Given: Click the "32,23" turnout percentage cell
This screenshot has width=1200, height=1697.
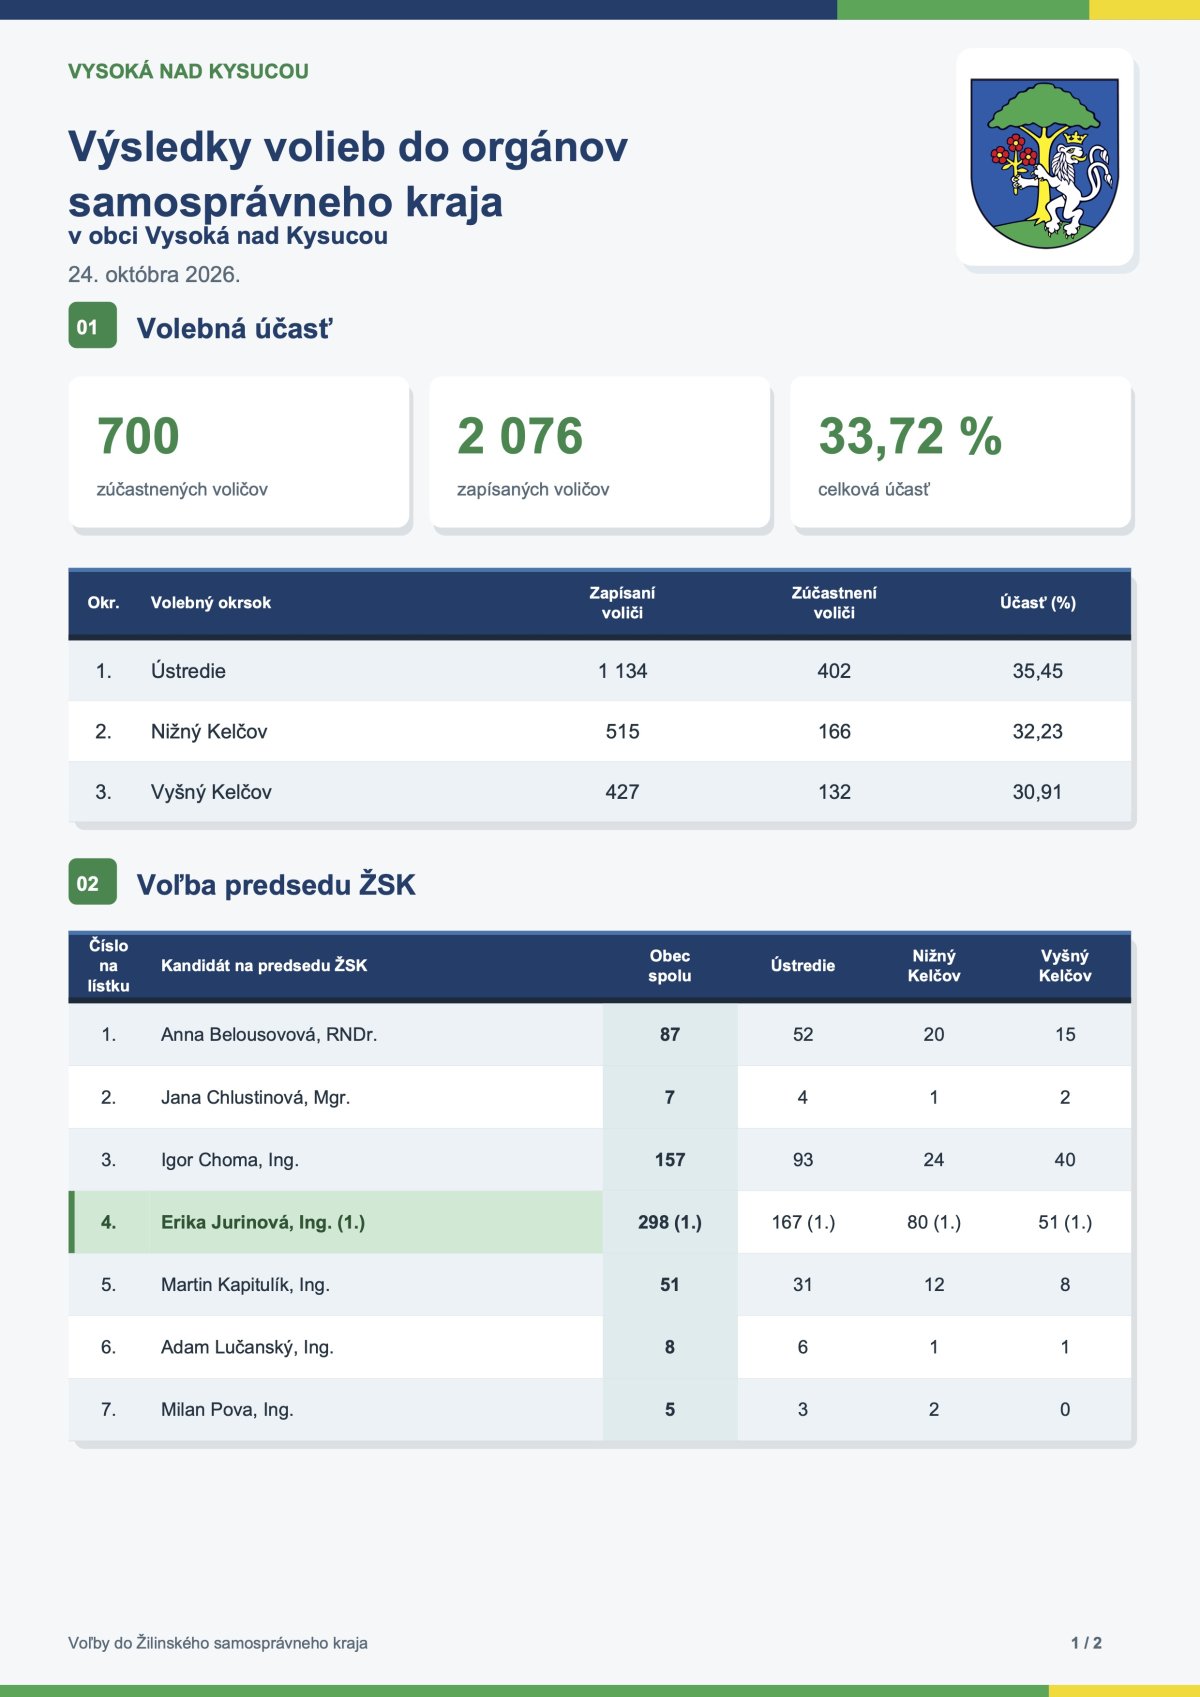Looking at the screenshot, I should point(1038,732).
